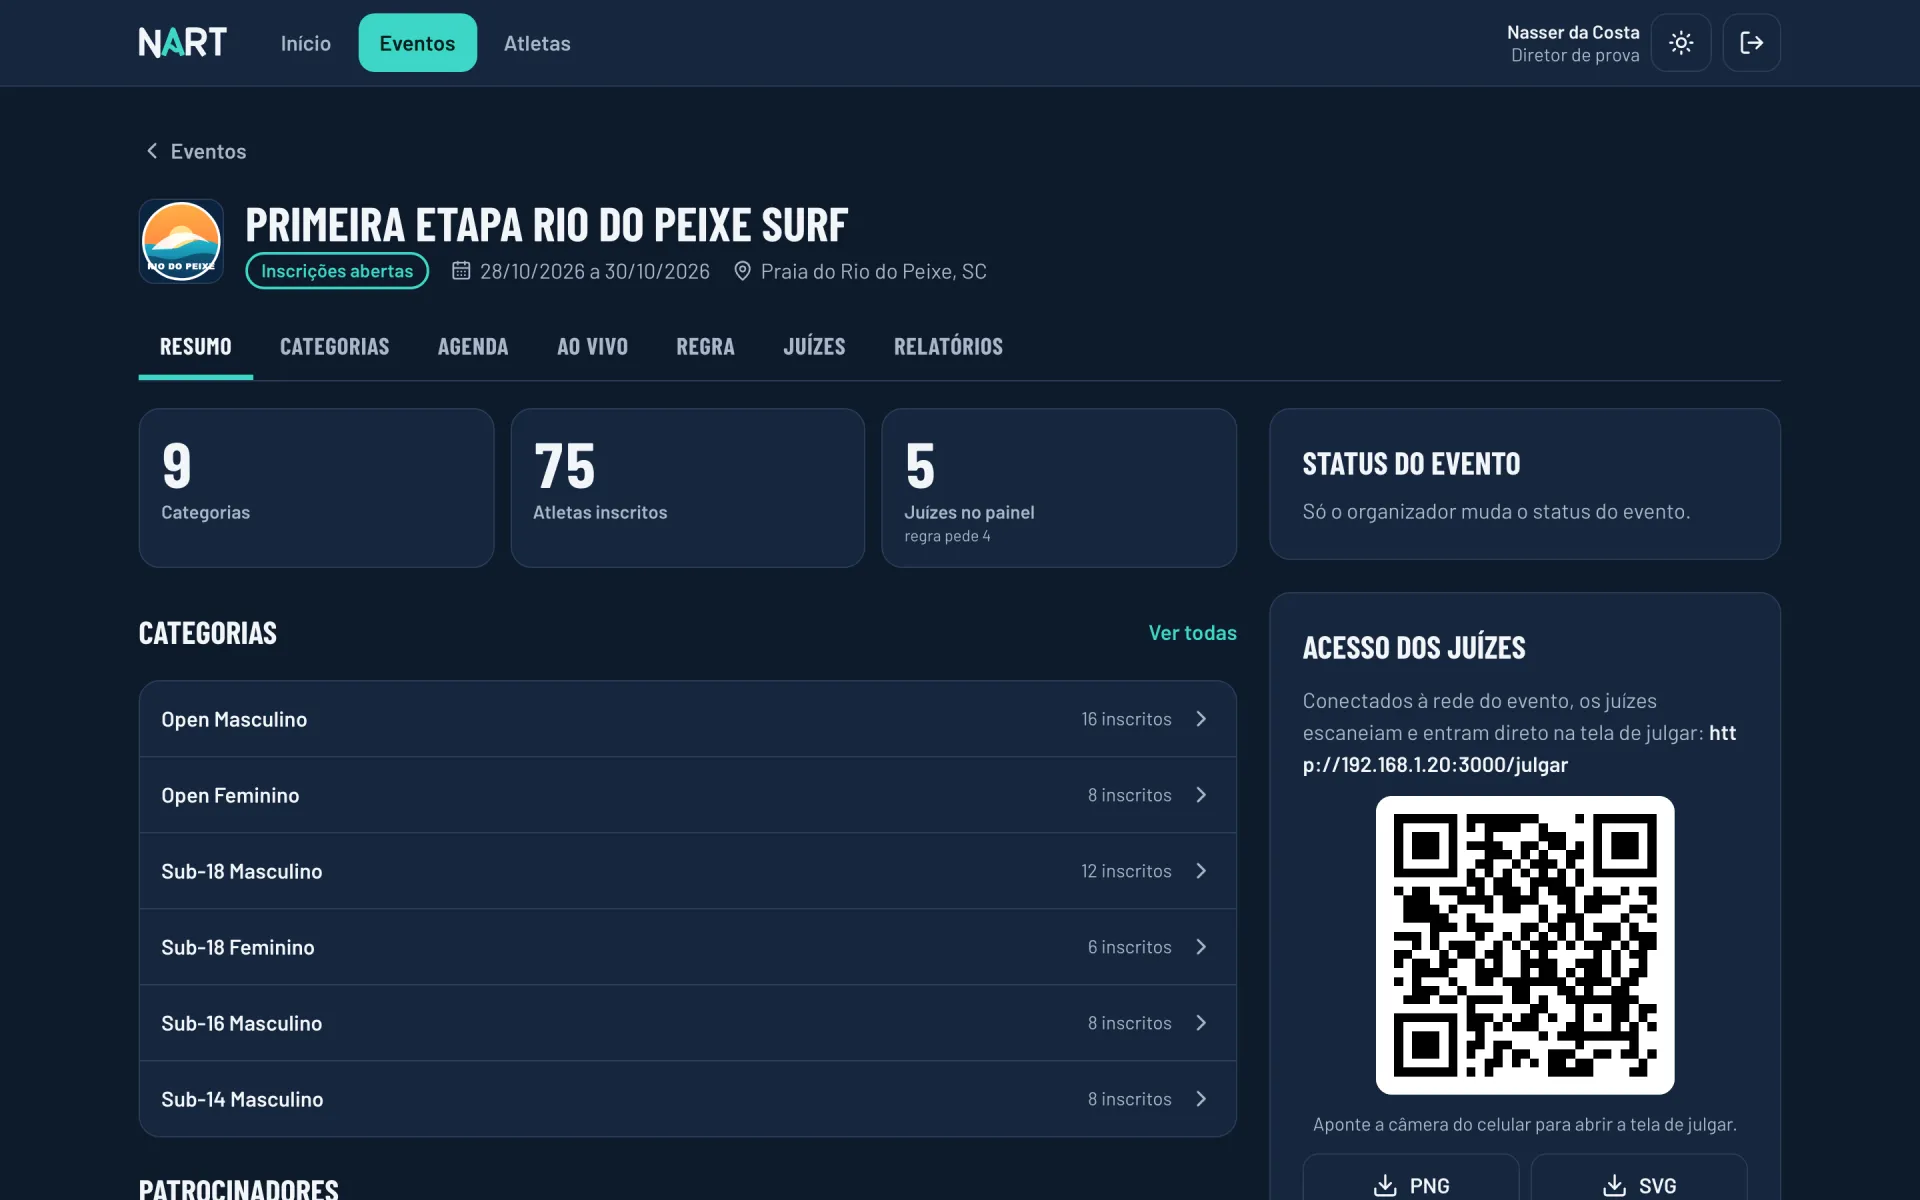Switch to the Categorias tab
1920x1200 pixels.
coord(334,347)
